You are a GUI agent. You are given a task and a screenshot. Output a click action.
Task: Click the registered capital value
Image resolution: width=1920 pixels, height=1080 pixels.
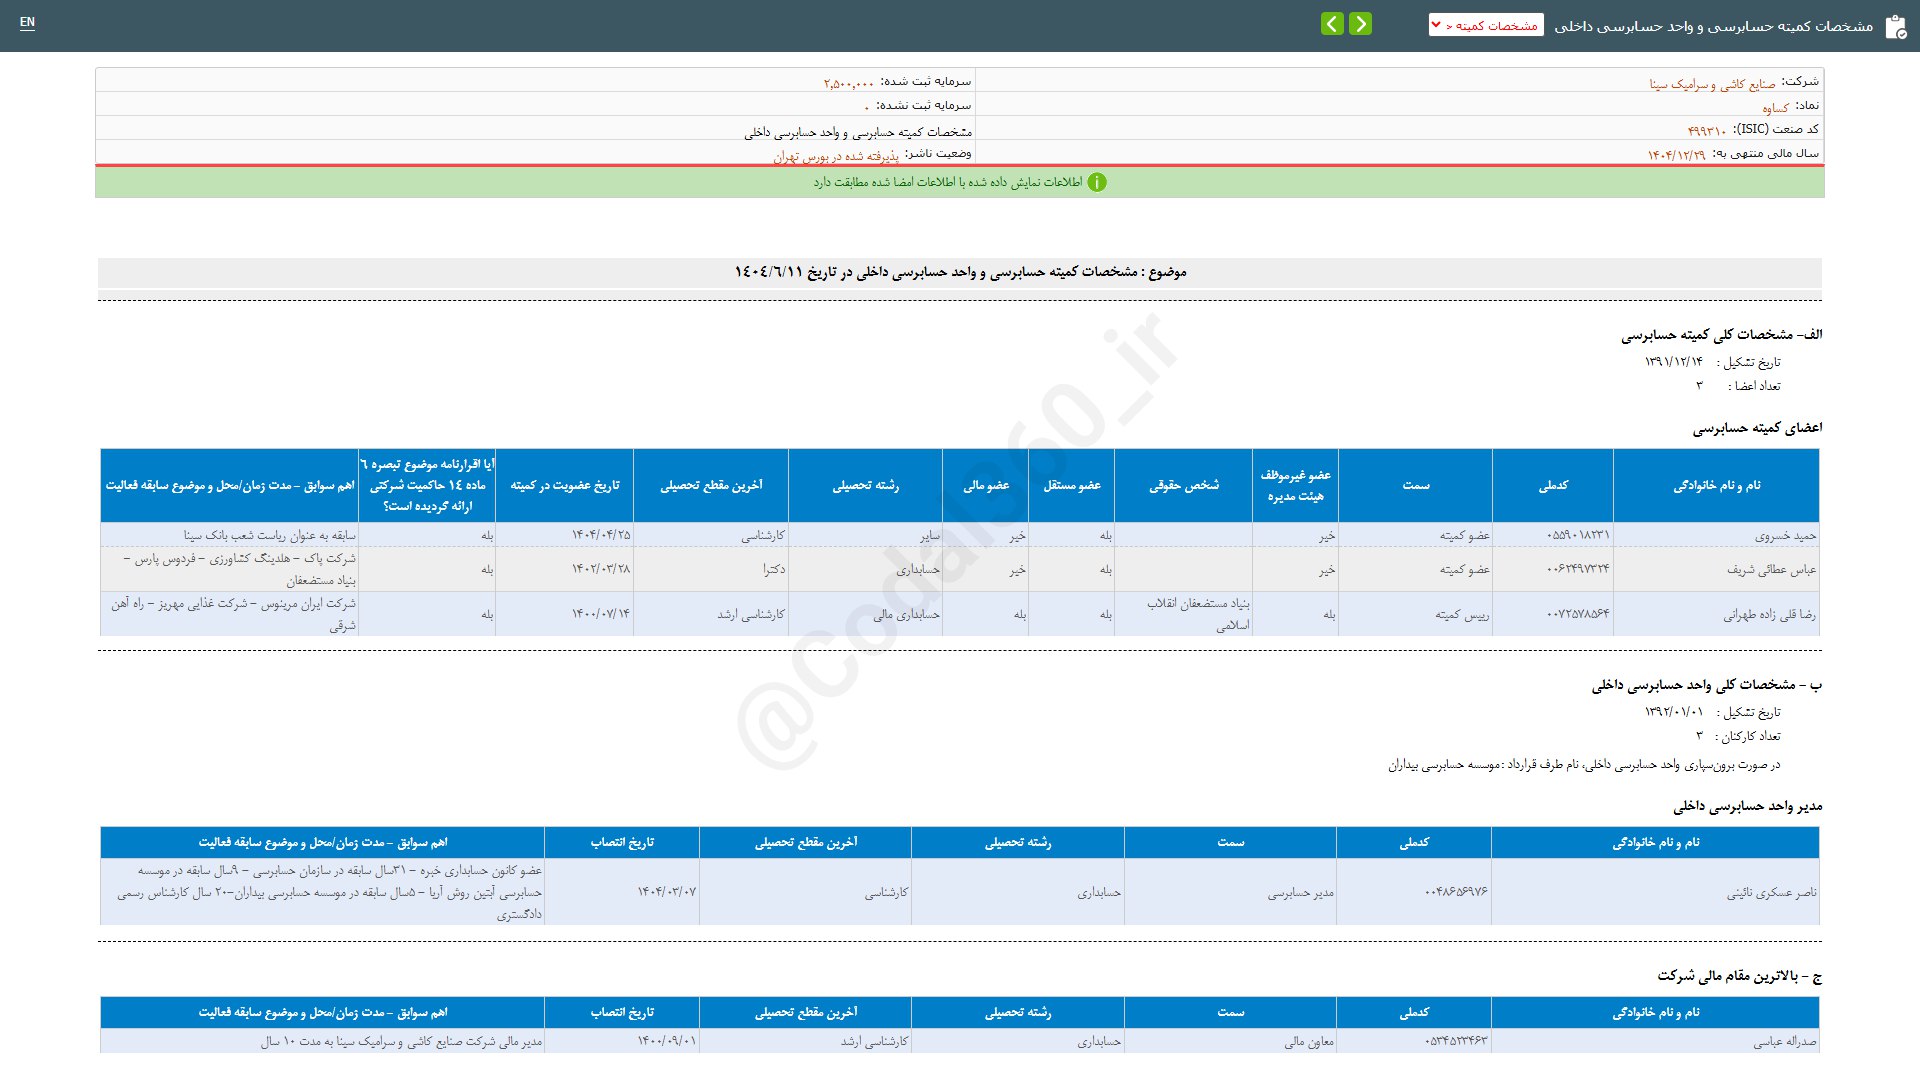tap(848, 83)
